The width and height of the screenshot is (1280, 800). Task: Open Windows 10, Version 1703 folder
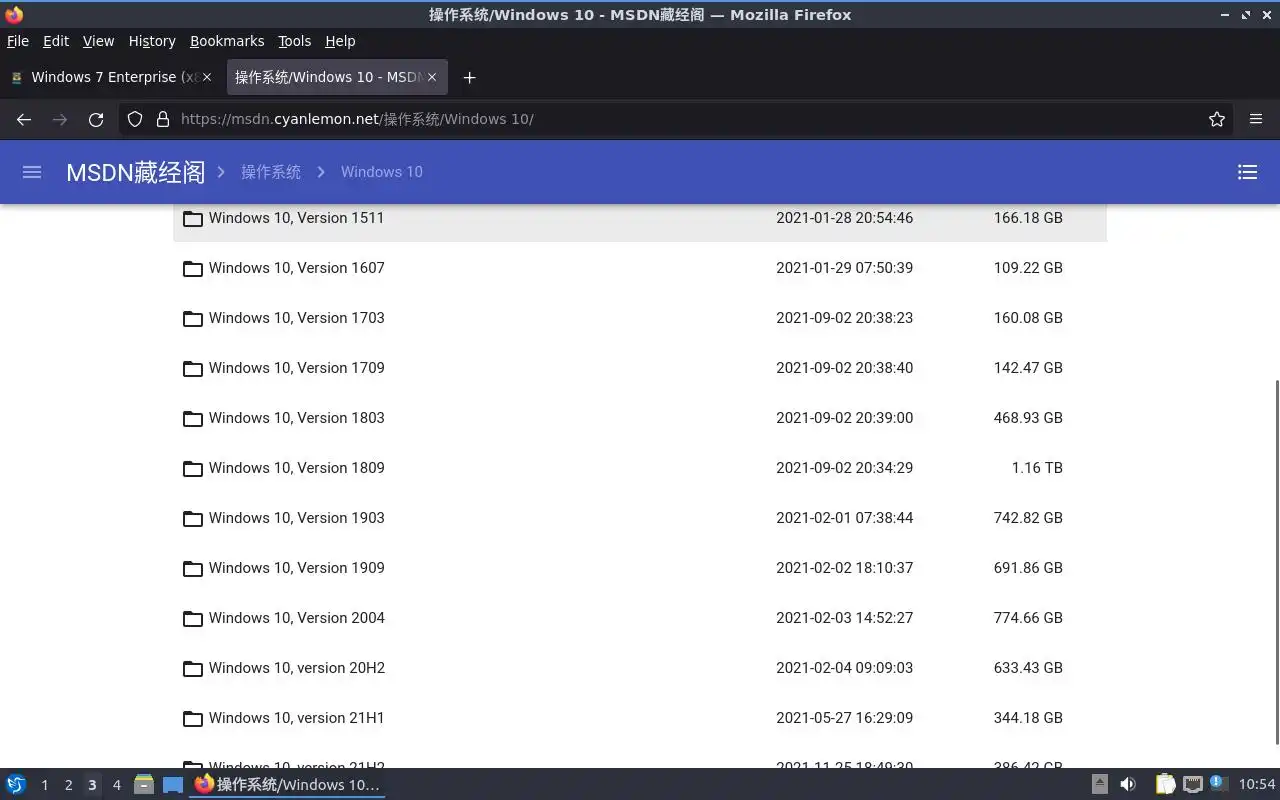[x=296, y=318]
